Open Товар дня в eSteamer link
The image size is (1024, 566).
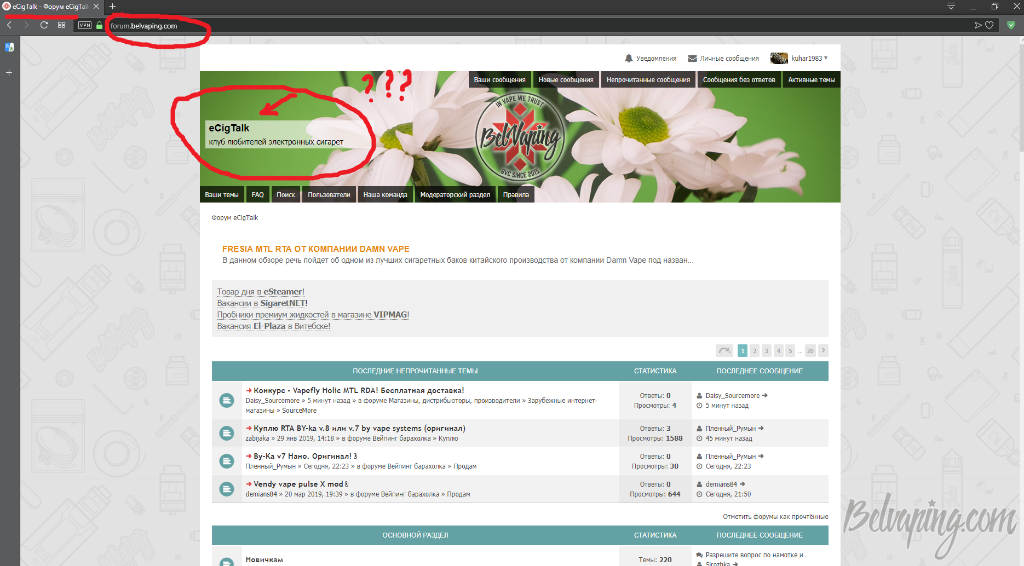pyautogui.click(x=261, y=292)
